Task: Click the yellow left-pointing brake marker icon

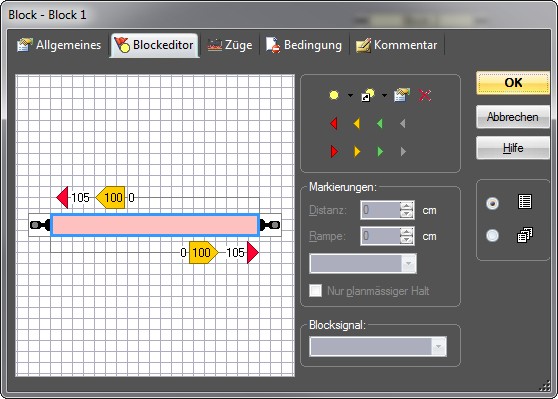Action: point(357,124)
